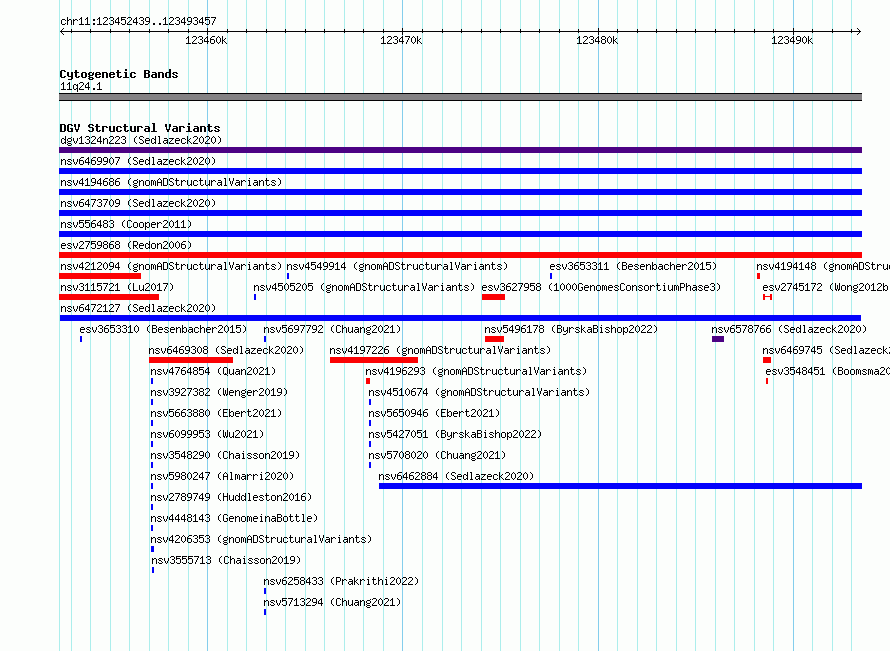
Task: Click nsv5663880 (Ebert2021) label
Action: (x=216, y=413)
